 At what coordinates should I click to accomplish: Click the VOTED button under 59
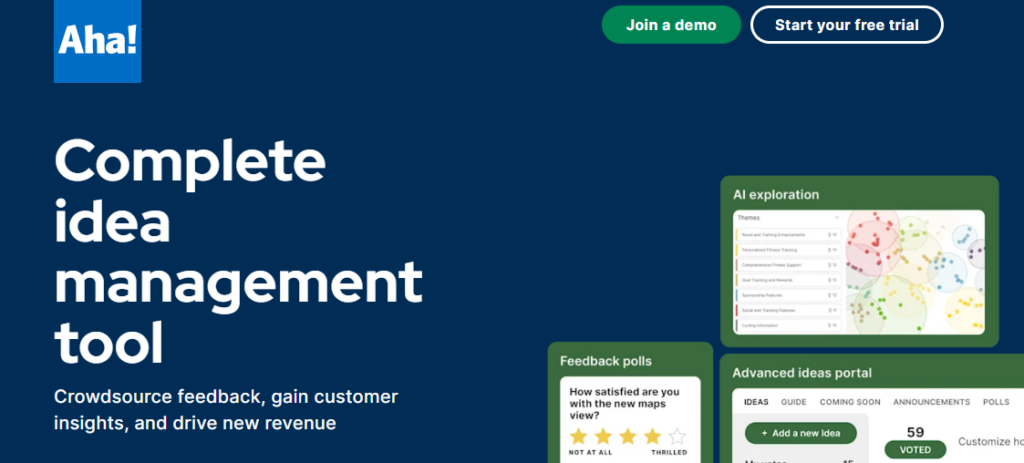(915, 450)
